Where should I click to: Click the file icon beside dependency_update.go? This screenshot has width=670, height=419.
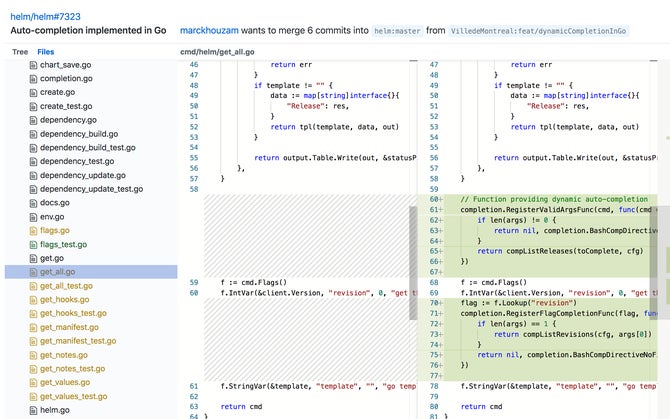pyautogui.click(x=33, y=176)
